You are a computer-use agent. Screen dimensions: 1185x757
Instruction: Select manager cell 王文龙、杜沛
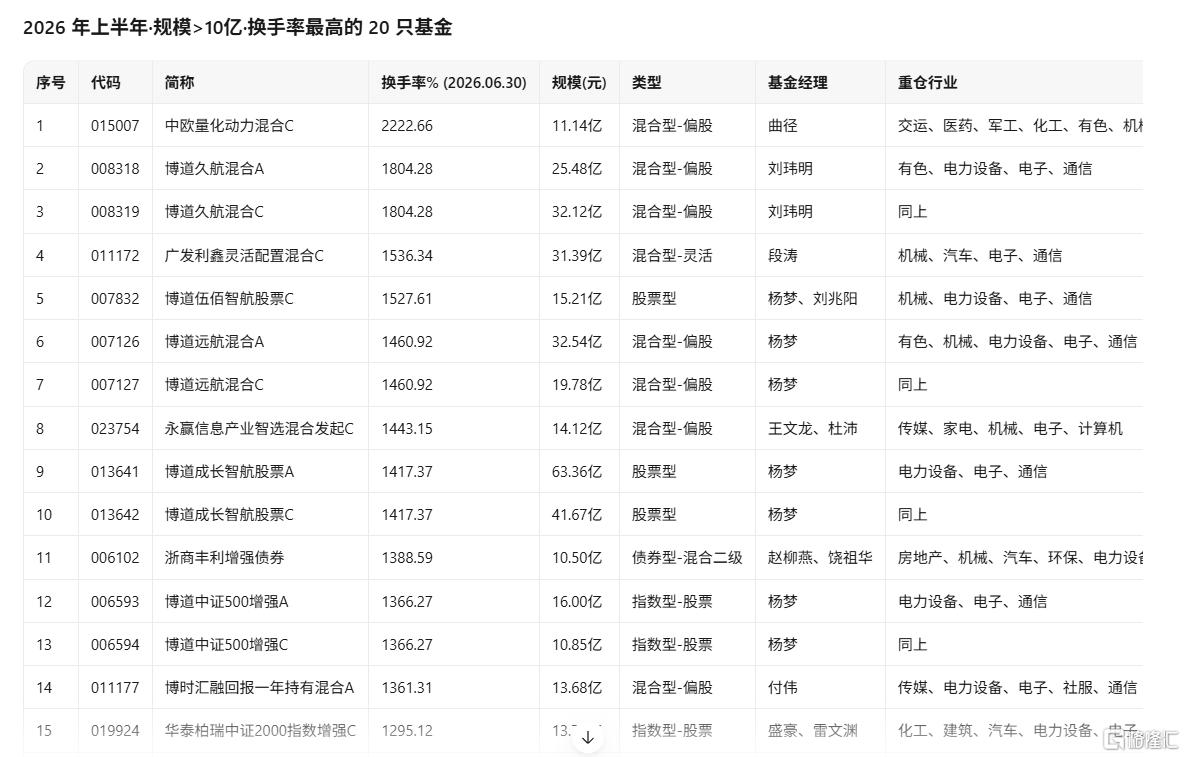(x=813, y=428)
